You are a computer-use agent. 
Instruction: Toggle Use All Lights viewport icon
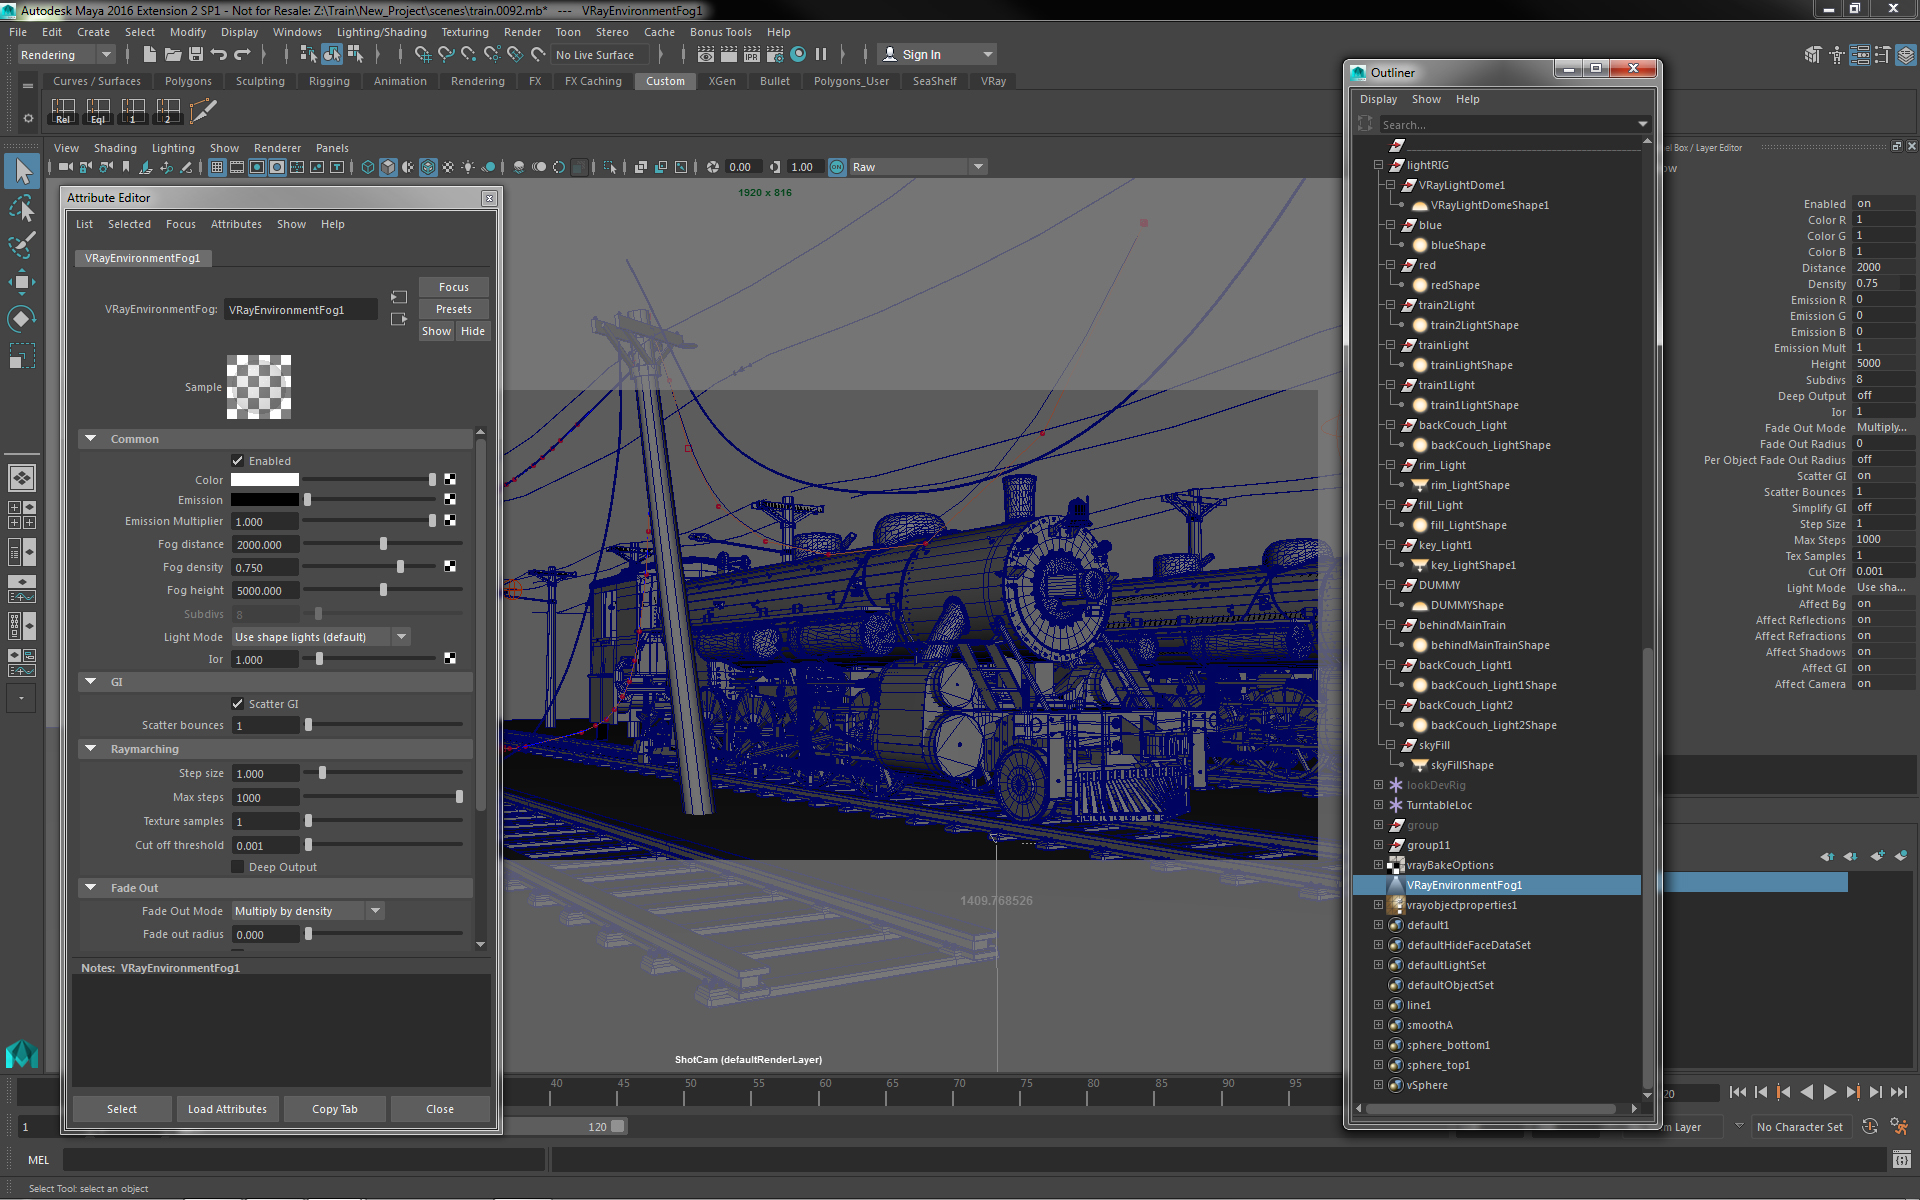coord(468,167)
